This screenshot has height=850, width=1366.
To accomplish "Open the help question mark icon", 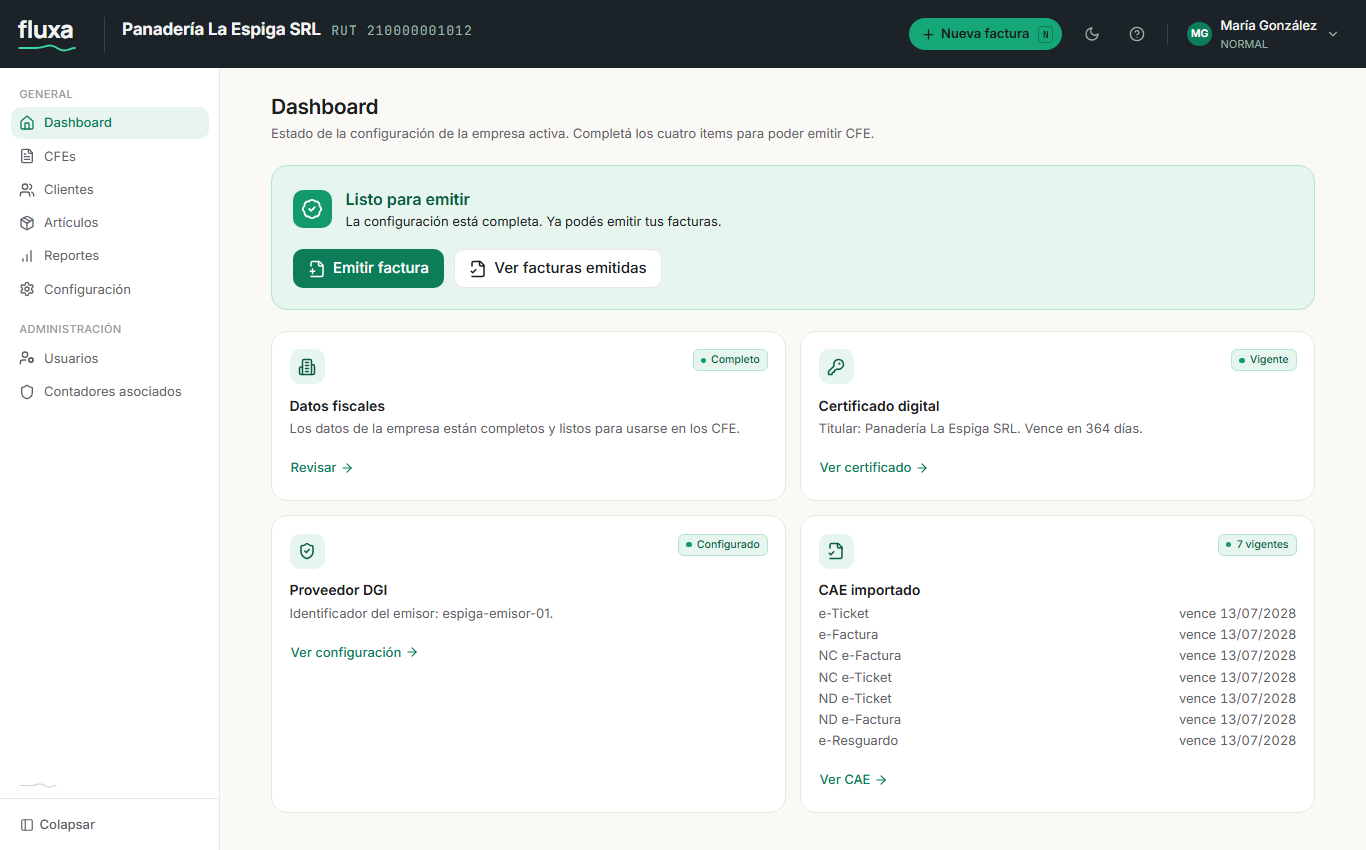I will 1137,34.
